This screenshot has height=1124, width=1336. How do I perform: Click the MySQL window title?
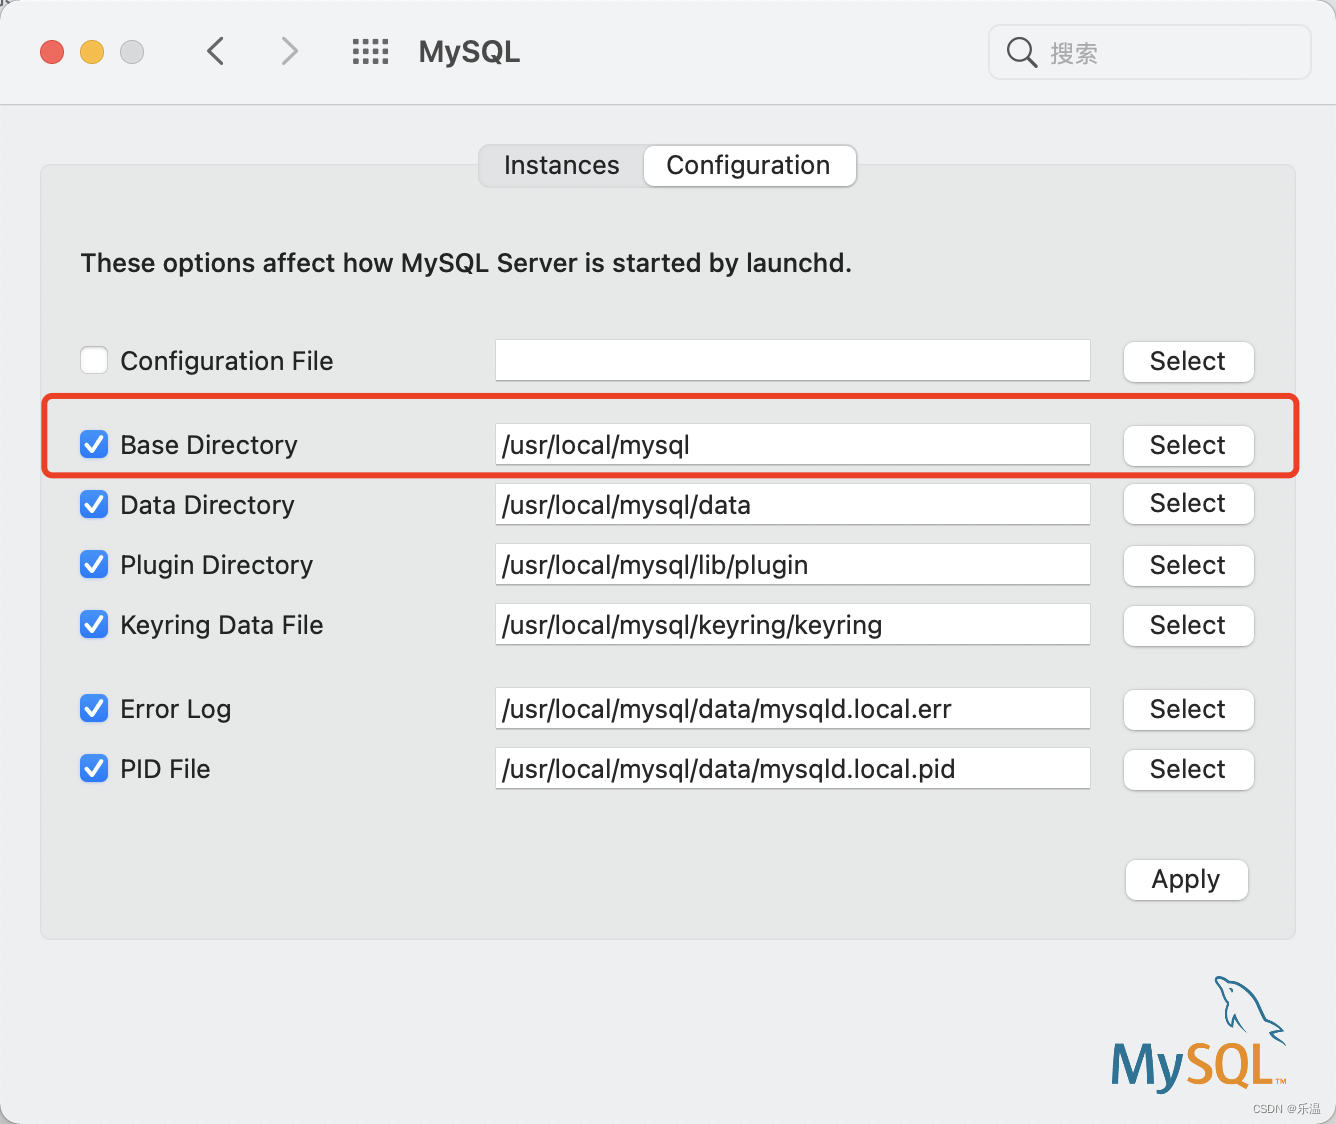(469, 52)
